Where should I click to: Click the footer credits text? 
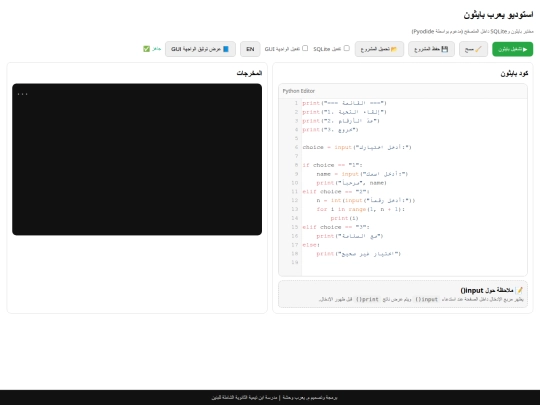click(x=274, y=397)
